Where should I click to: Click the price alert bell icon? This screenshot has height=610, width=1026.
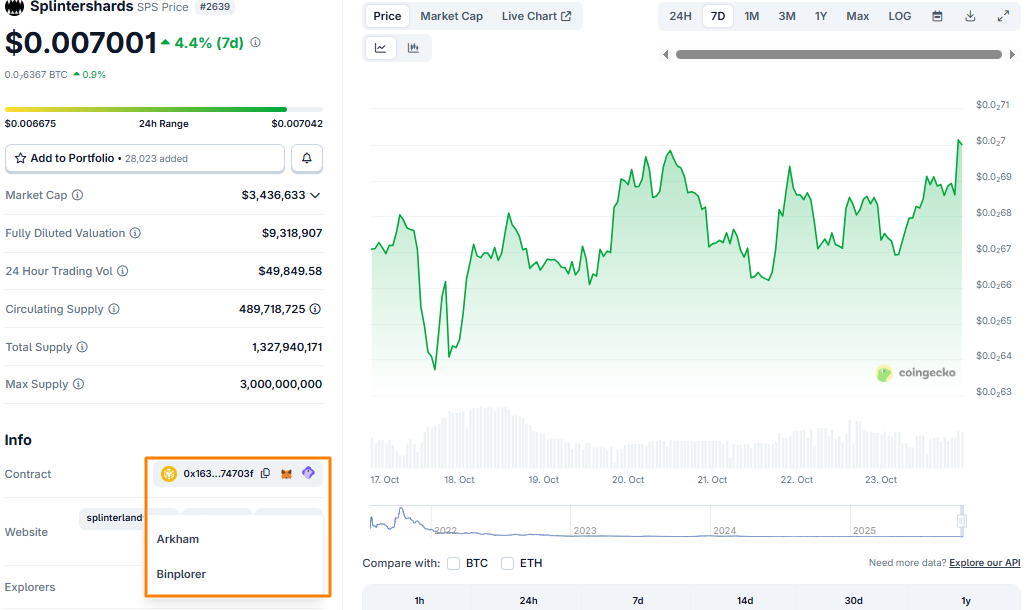pos(307,158)
